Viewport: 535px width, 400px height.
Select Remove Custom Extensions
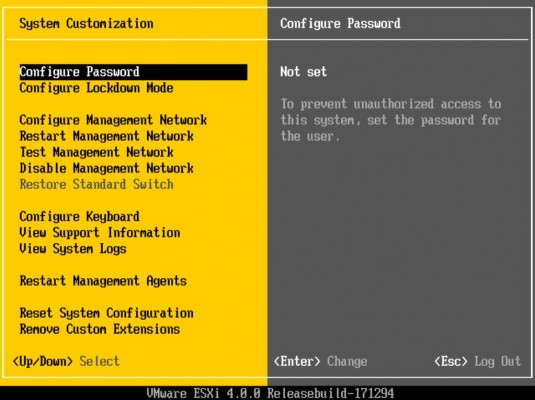(x=100, y=329)
